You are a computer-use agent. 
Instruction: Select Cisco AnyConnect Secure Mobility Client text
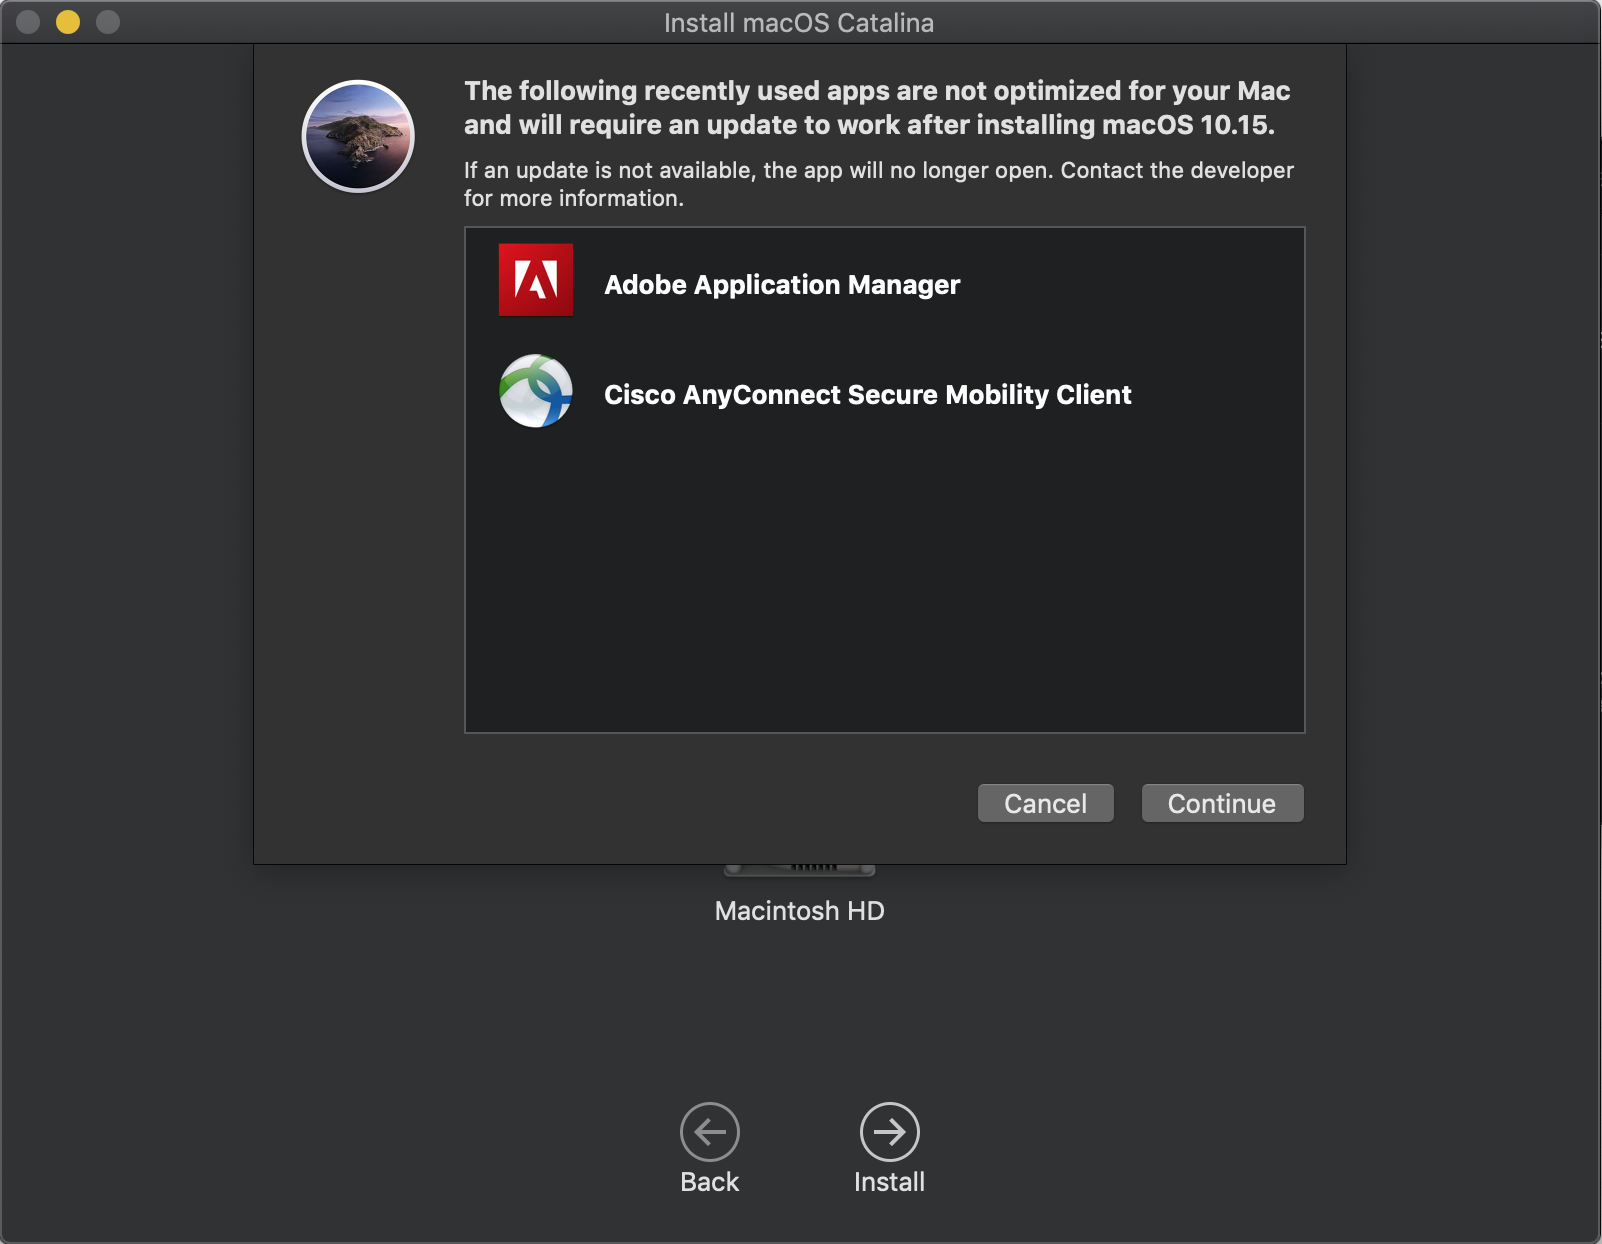[868, 395]
